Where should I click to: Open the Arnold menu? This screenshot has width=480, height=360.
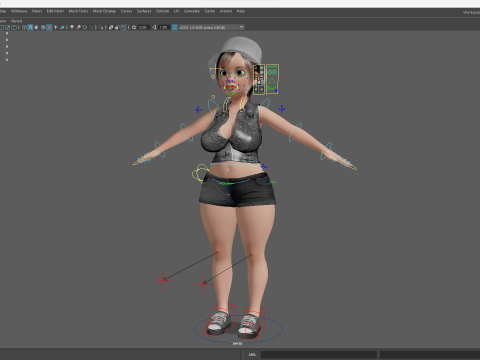[226, 11]
